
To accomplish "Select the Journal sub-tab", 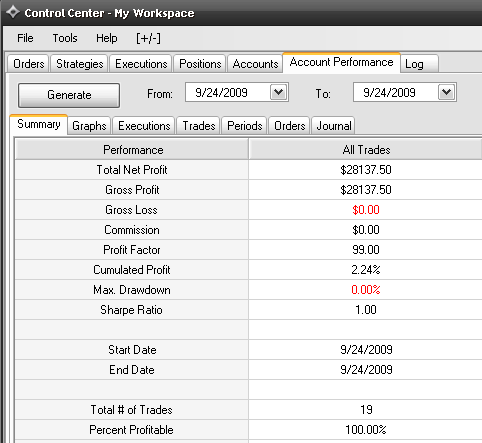I will tap(333, 126).
